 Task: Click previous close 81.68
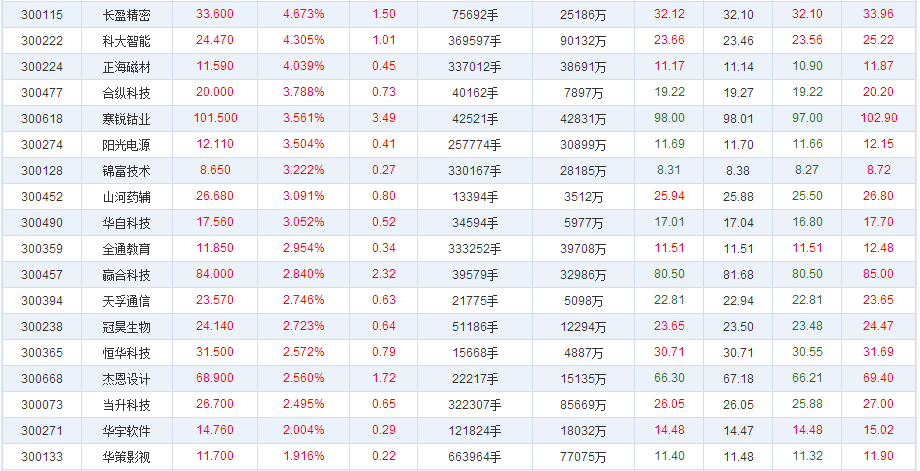point(738,275)
